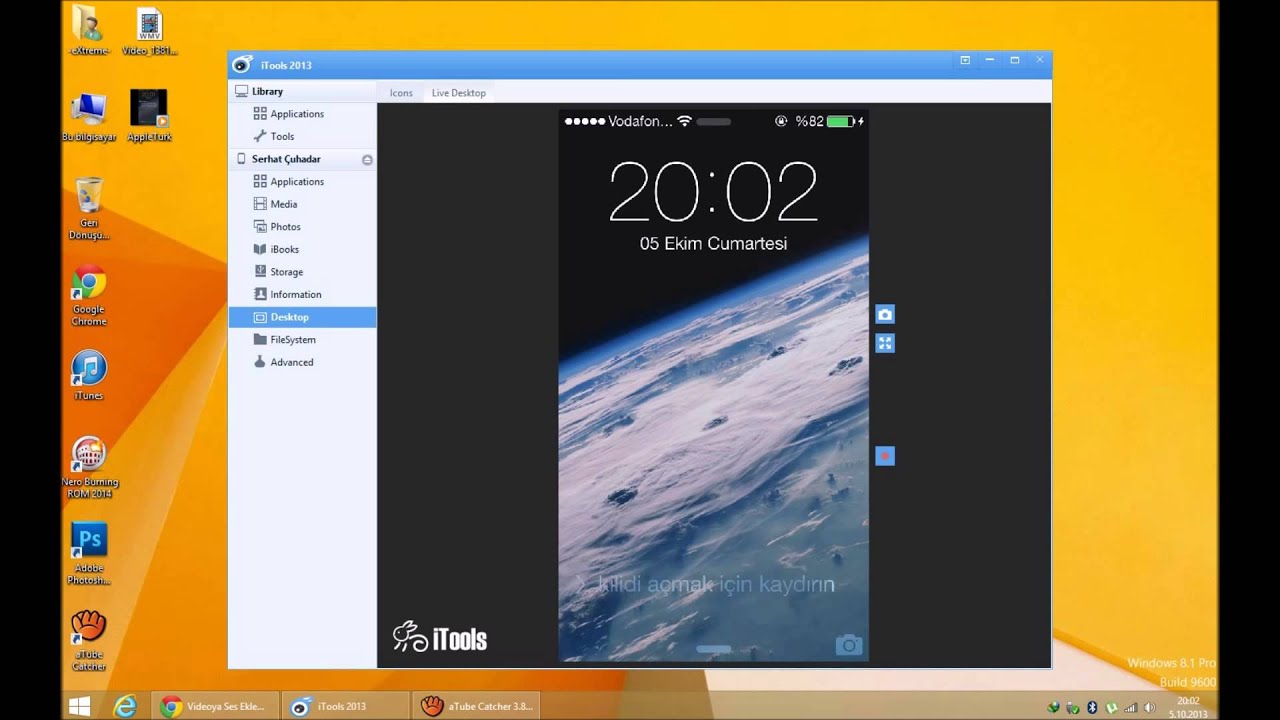Select Desktop in the sidebar
Viewport: 1280px width, 720px height.
click(302, 317)
